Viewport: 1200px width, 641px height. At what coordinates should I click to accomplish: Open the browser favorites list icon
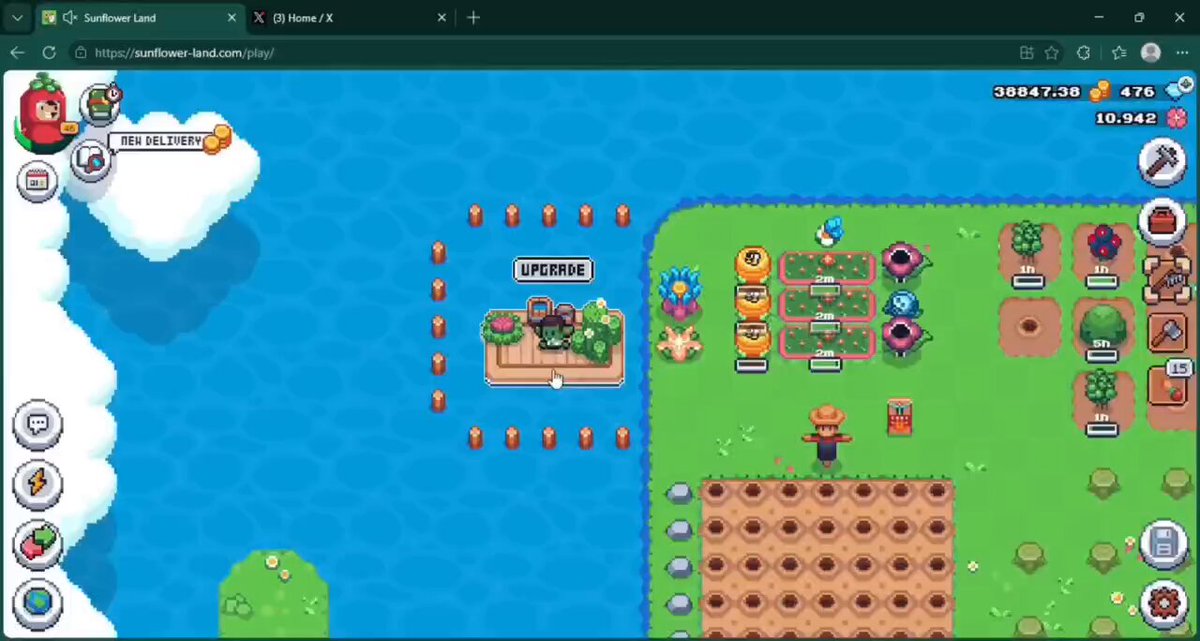pyautogui.click(x=1119, y=53)
